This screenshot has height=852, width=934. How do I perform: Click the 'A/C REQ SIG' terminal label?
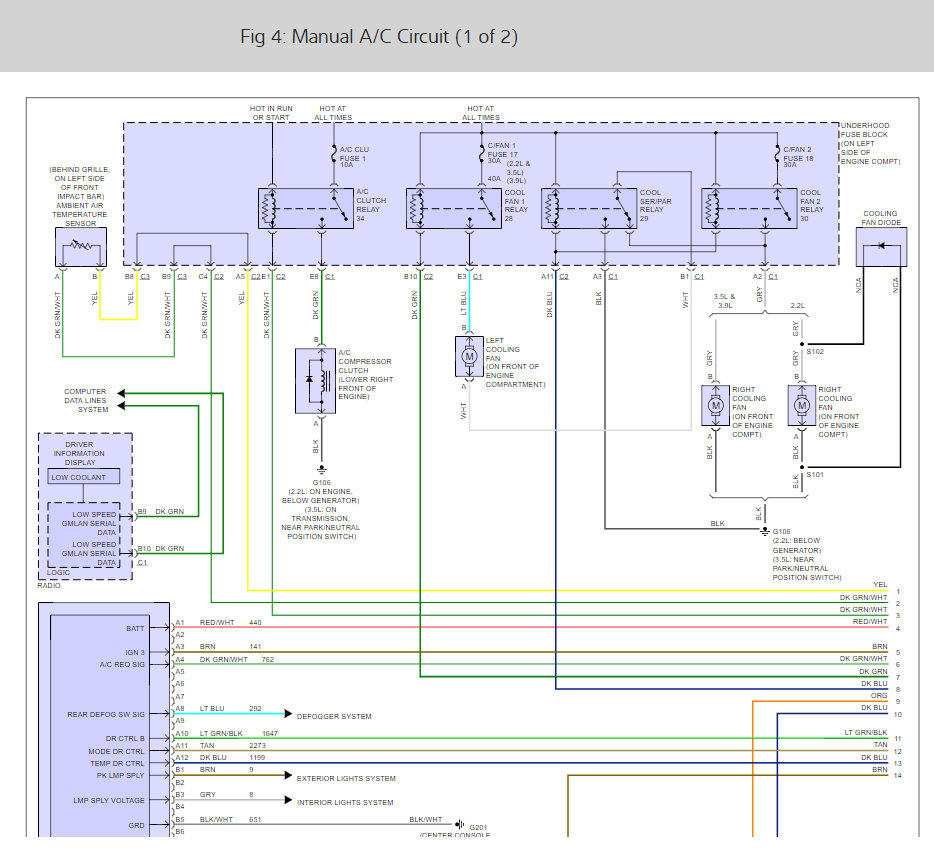pos(122,664)
